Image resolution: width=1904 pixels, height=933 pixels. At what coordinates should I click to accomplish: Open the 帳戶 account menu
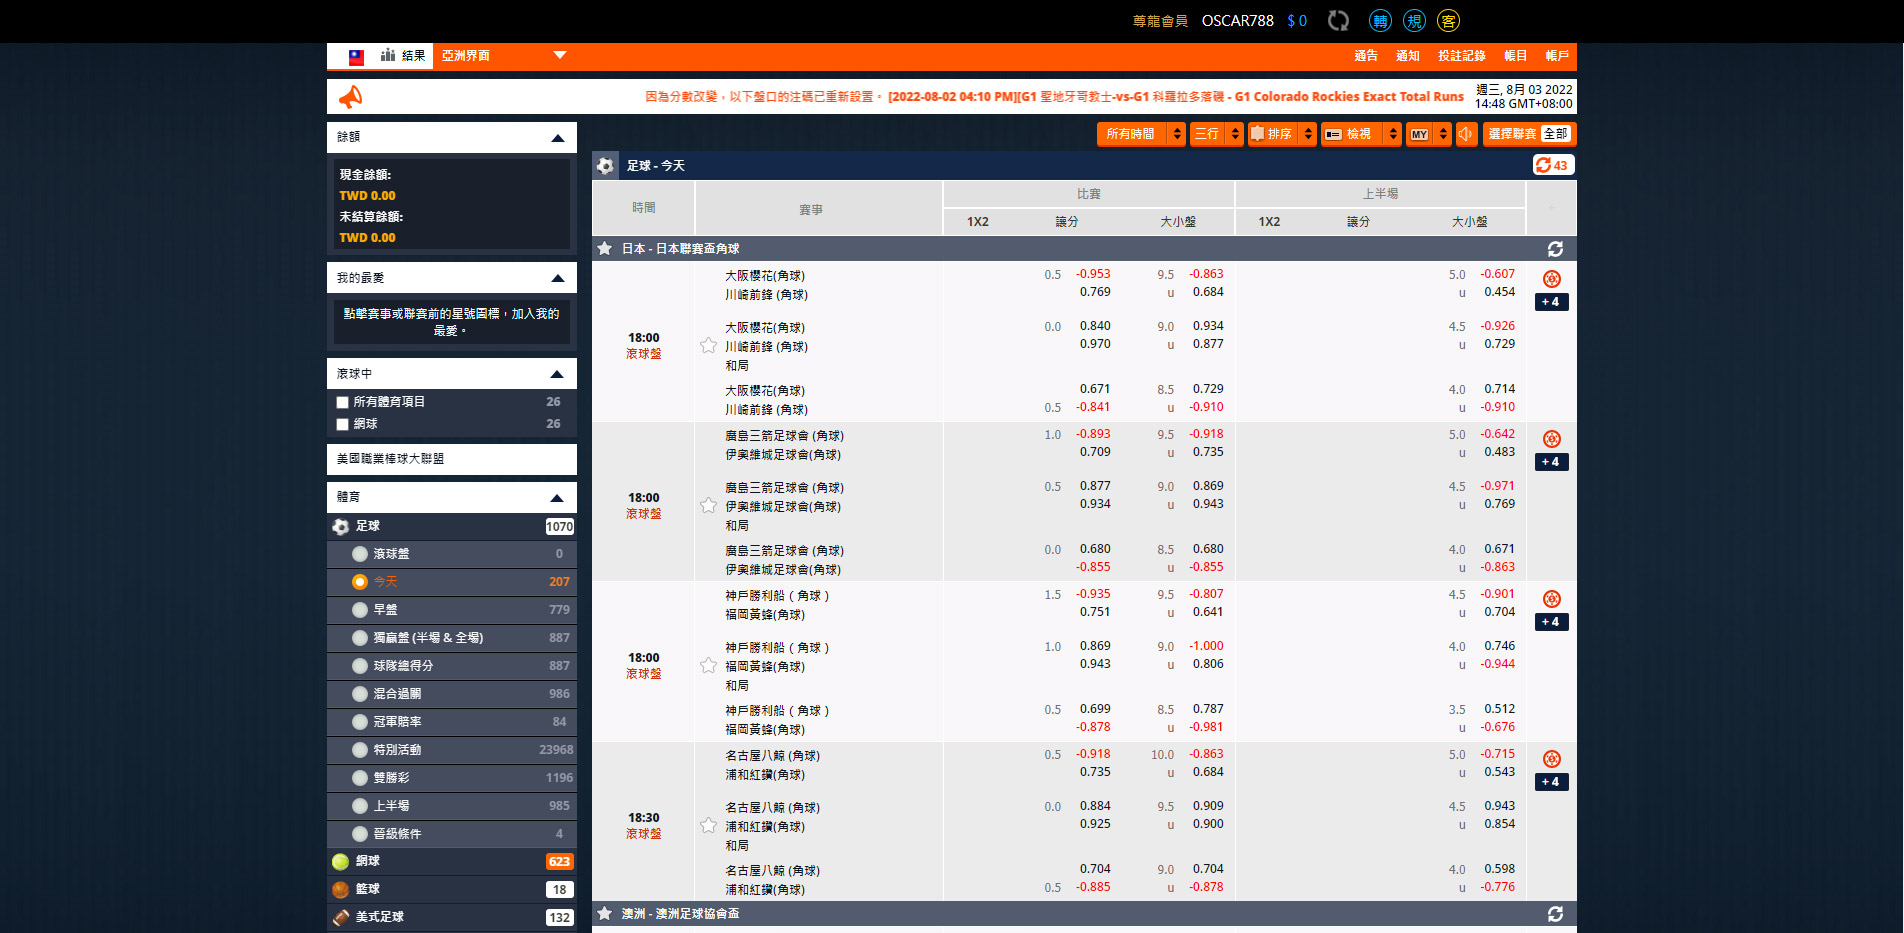tap(1556, 56)
